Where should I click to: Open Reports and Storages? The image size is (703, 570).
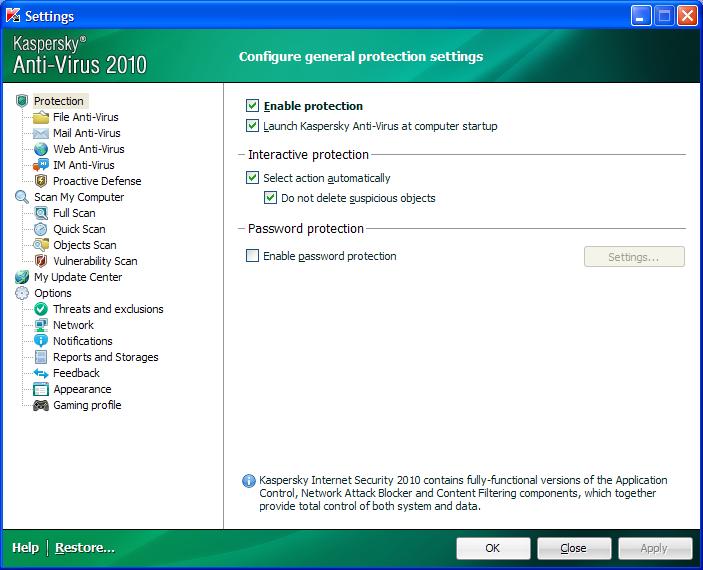pos(105,357)
